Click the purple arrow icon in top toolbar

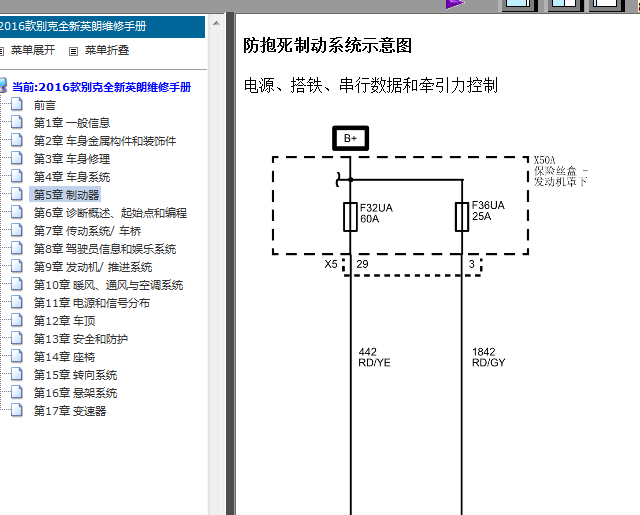pyautogui.click(x=454, y=4)
